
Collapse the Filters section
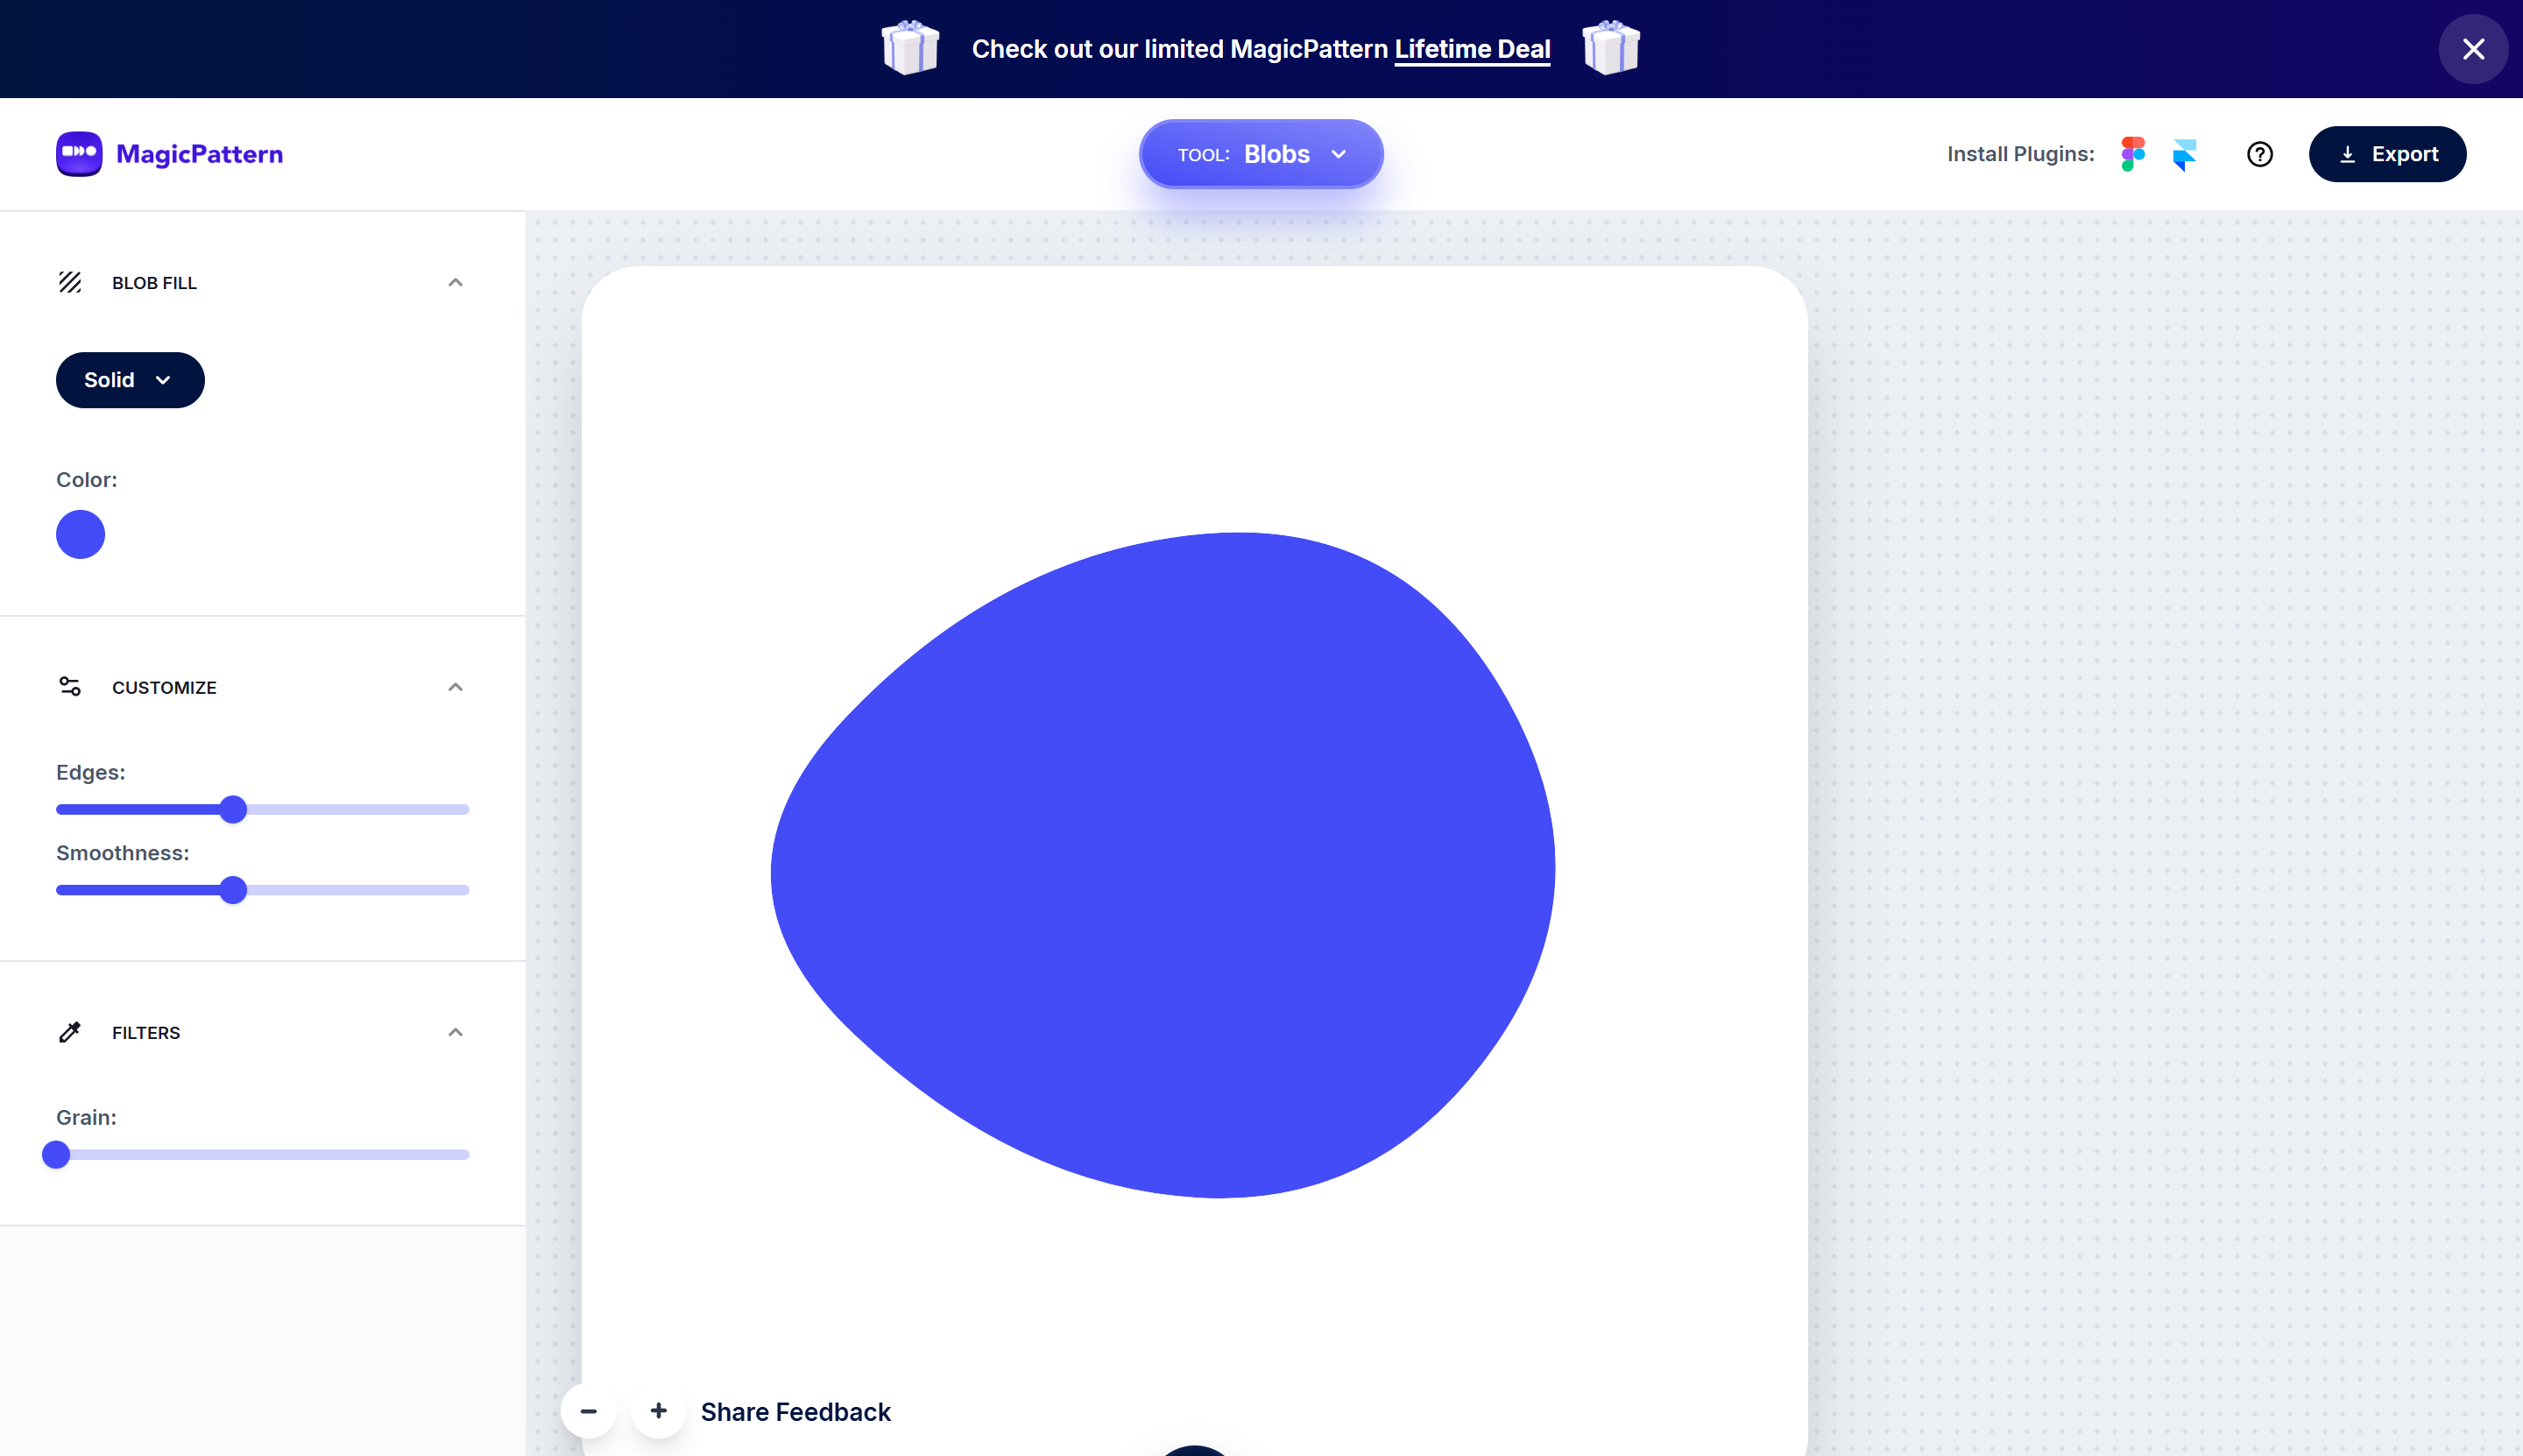[455, 1032]
